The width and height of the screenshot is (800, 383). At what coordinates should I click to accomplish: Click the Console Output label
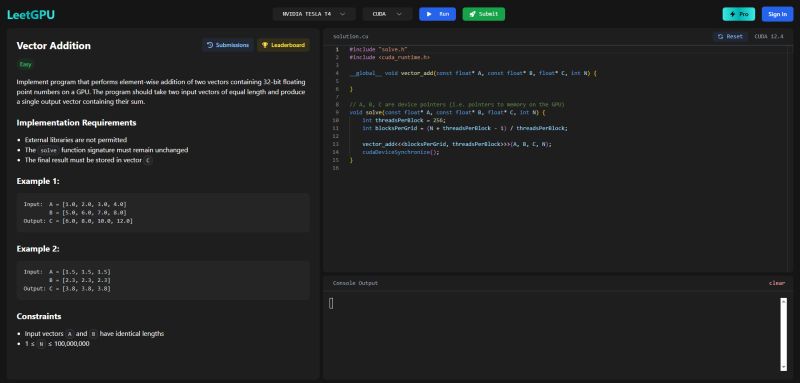coord(356,283)
